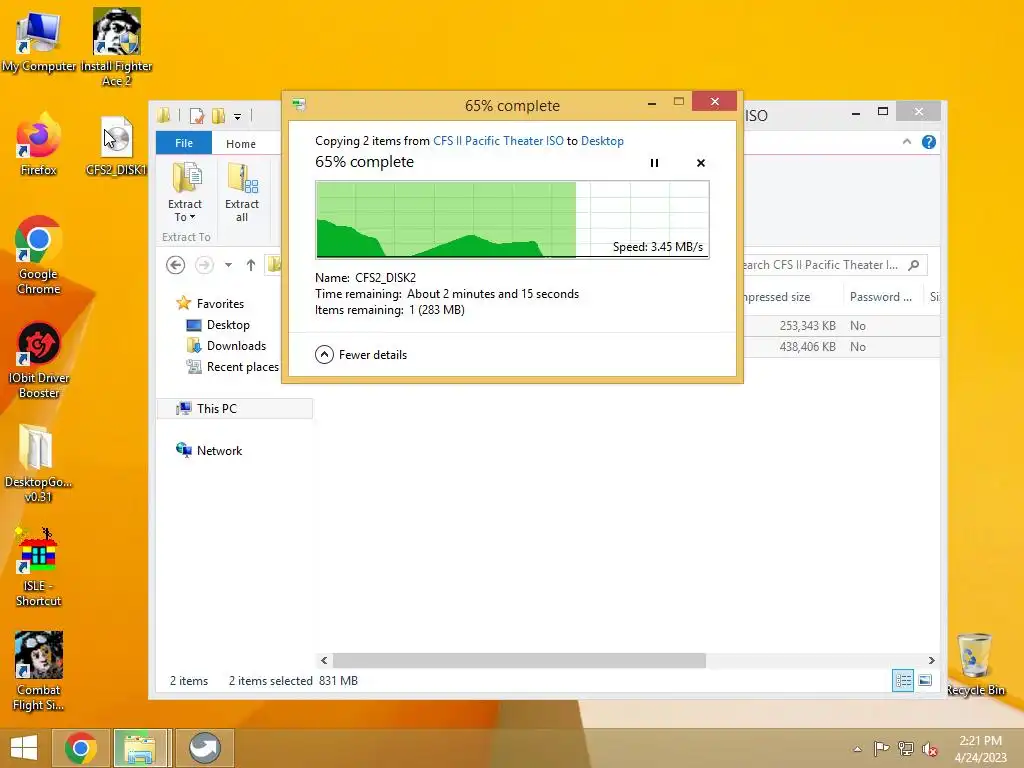Open Combat Flight Sim desktop shortcut
1024x768 pixels.
pyautogui.click(x=38, y=670)
